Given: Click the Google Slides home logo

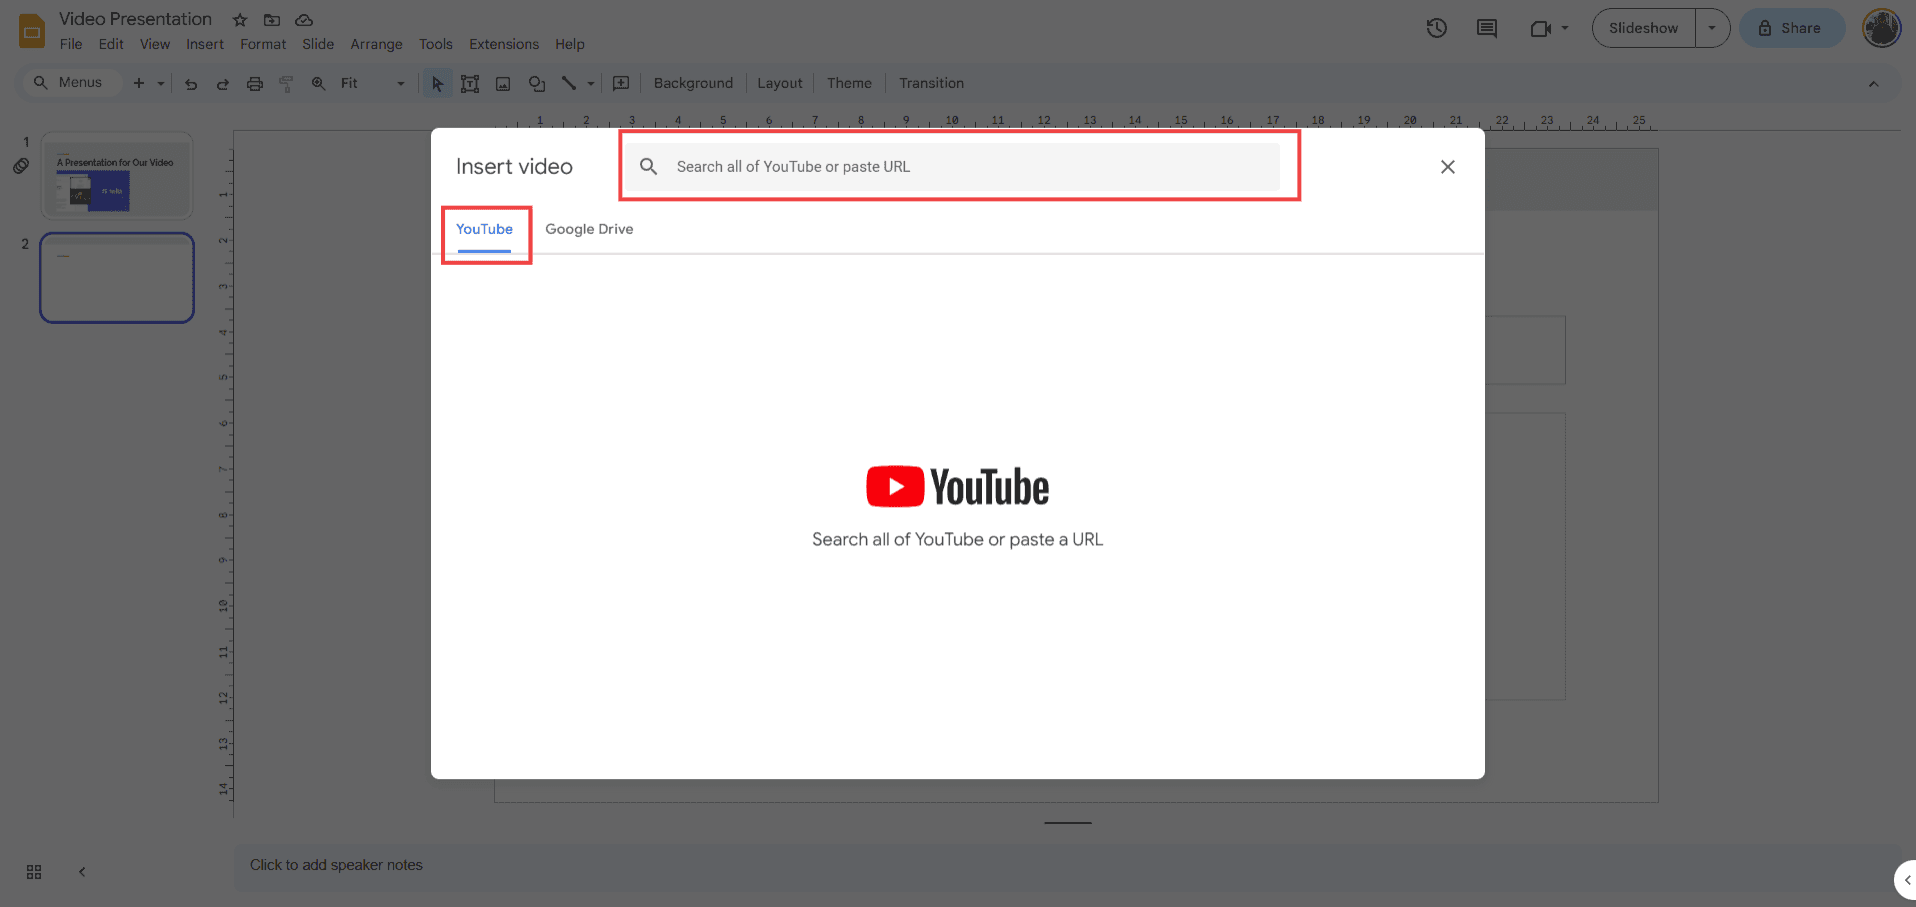Looking at the screenshot, I should point(32,31).
